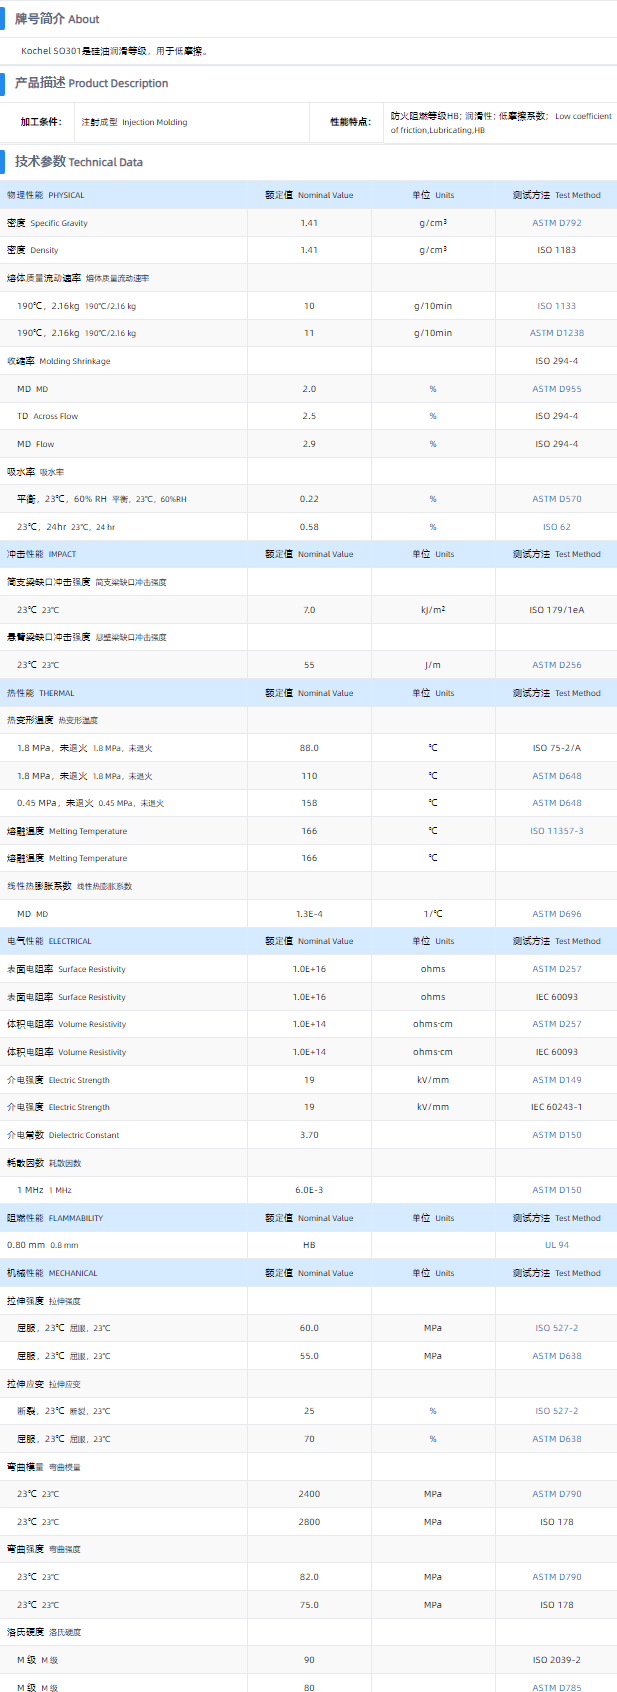The width and height of the screenshot is (617, 1692).
Task: Open the ASTM D256 impact test link
Action: [x=556, y=665]
